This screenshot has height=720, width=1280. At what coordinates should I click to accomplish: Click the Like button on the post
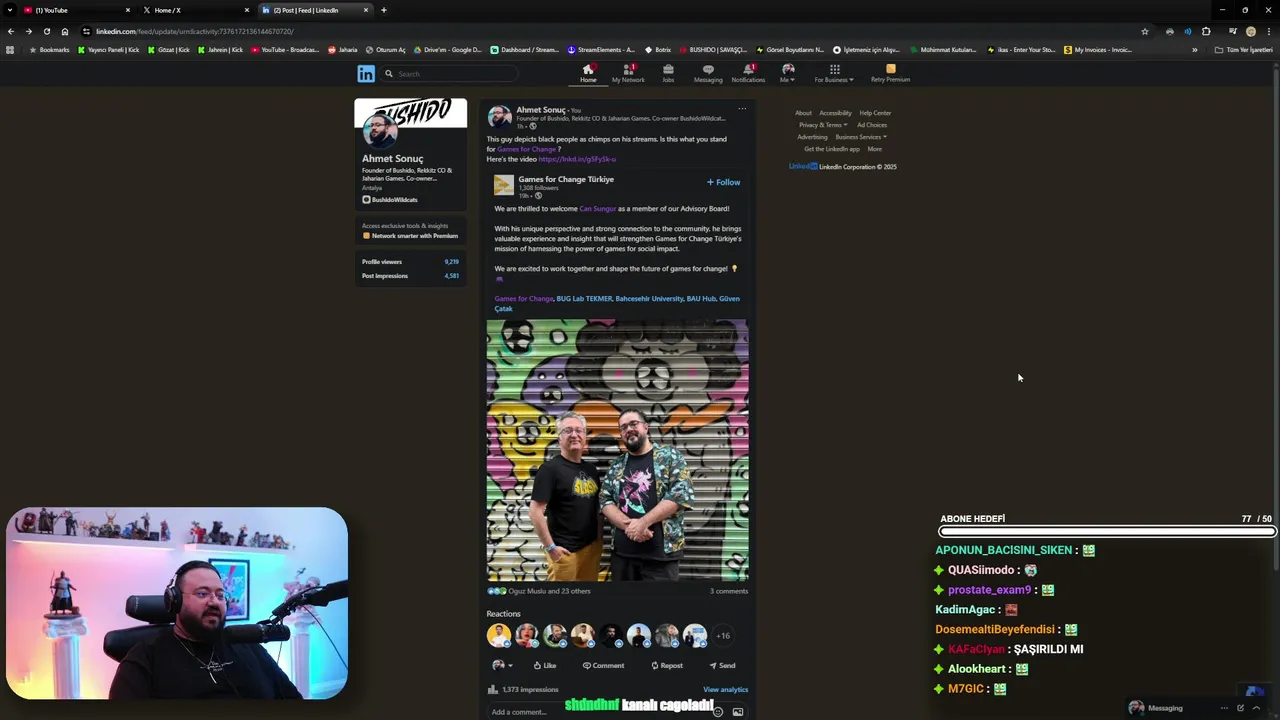click(x=544, y=665)
